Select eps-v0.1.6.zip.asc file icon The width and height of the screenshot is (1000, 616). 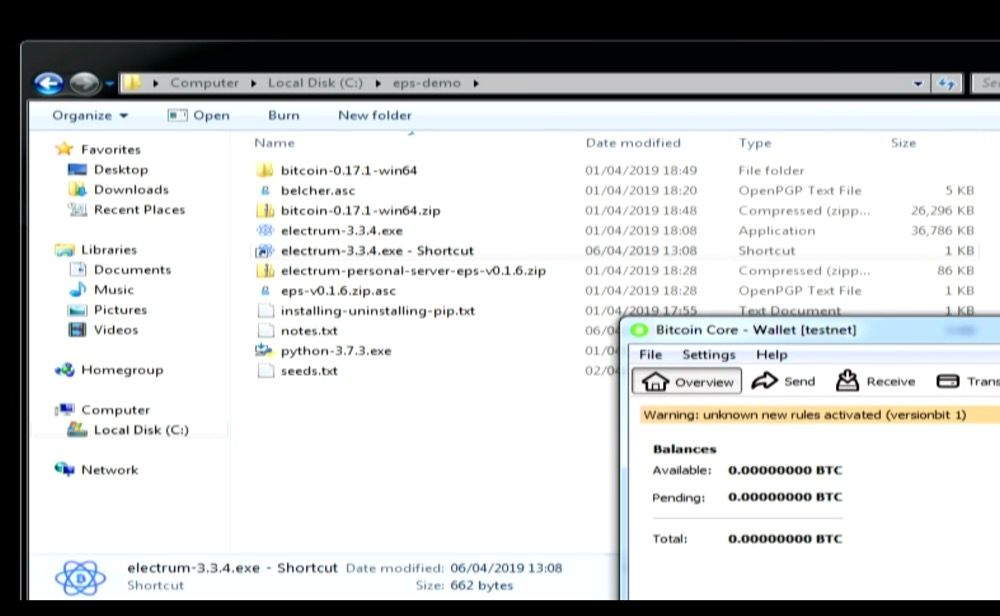(265, 291)
